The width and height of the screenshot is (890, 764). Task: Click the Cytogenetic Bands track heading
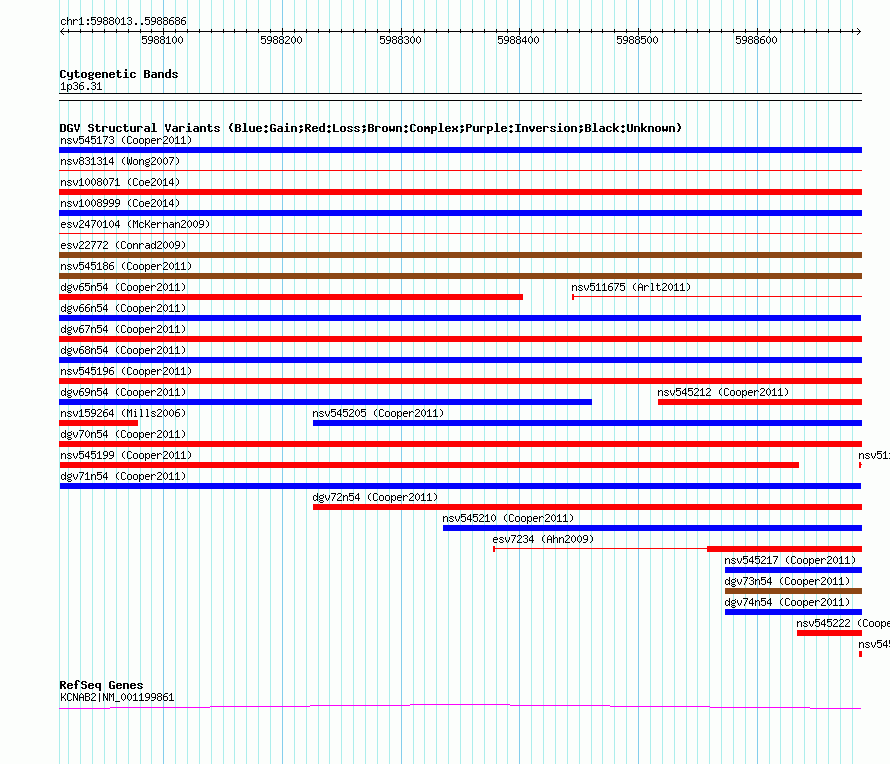[119, 74]
